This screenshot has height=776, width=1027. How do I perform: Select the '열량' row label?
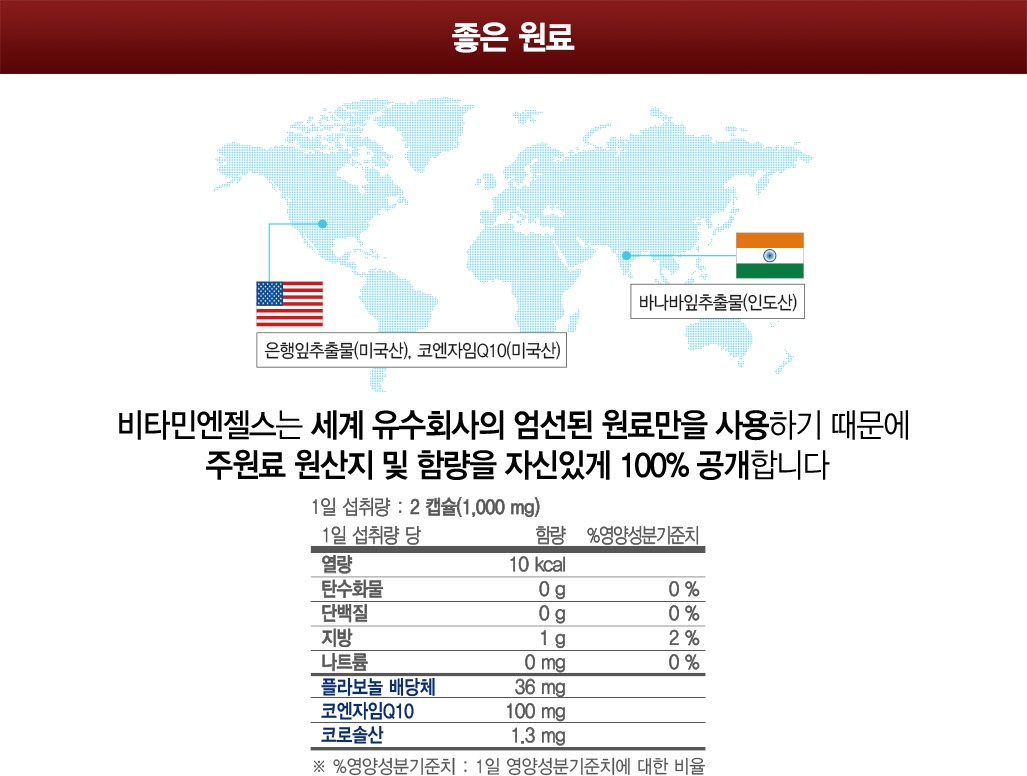click(x=337, y=564)
